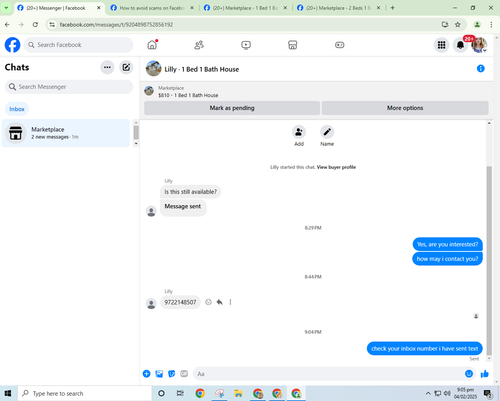This screenshot has height=401, width=500.
Task: Open the Marketplace chat in list
Action: coord(66,133)
